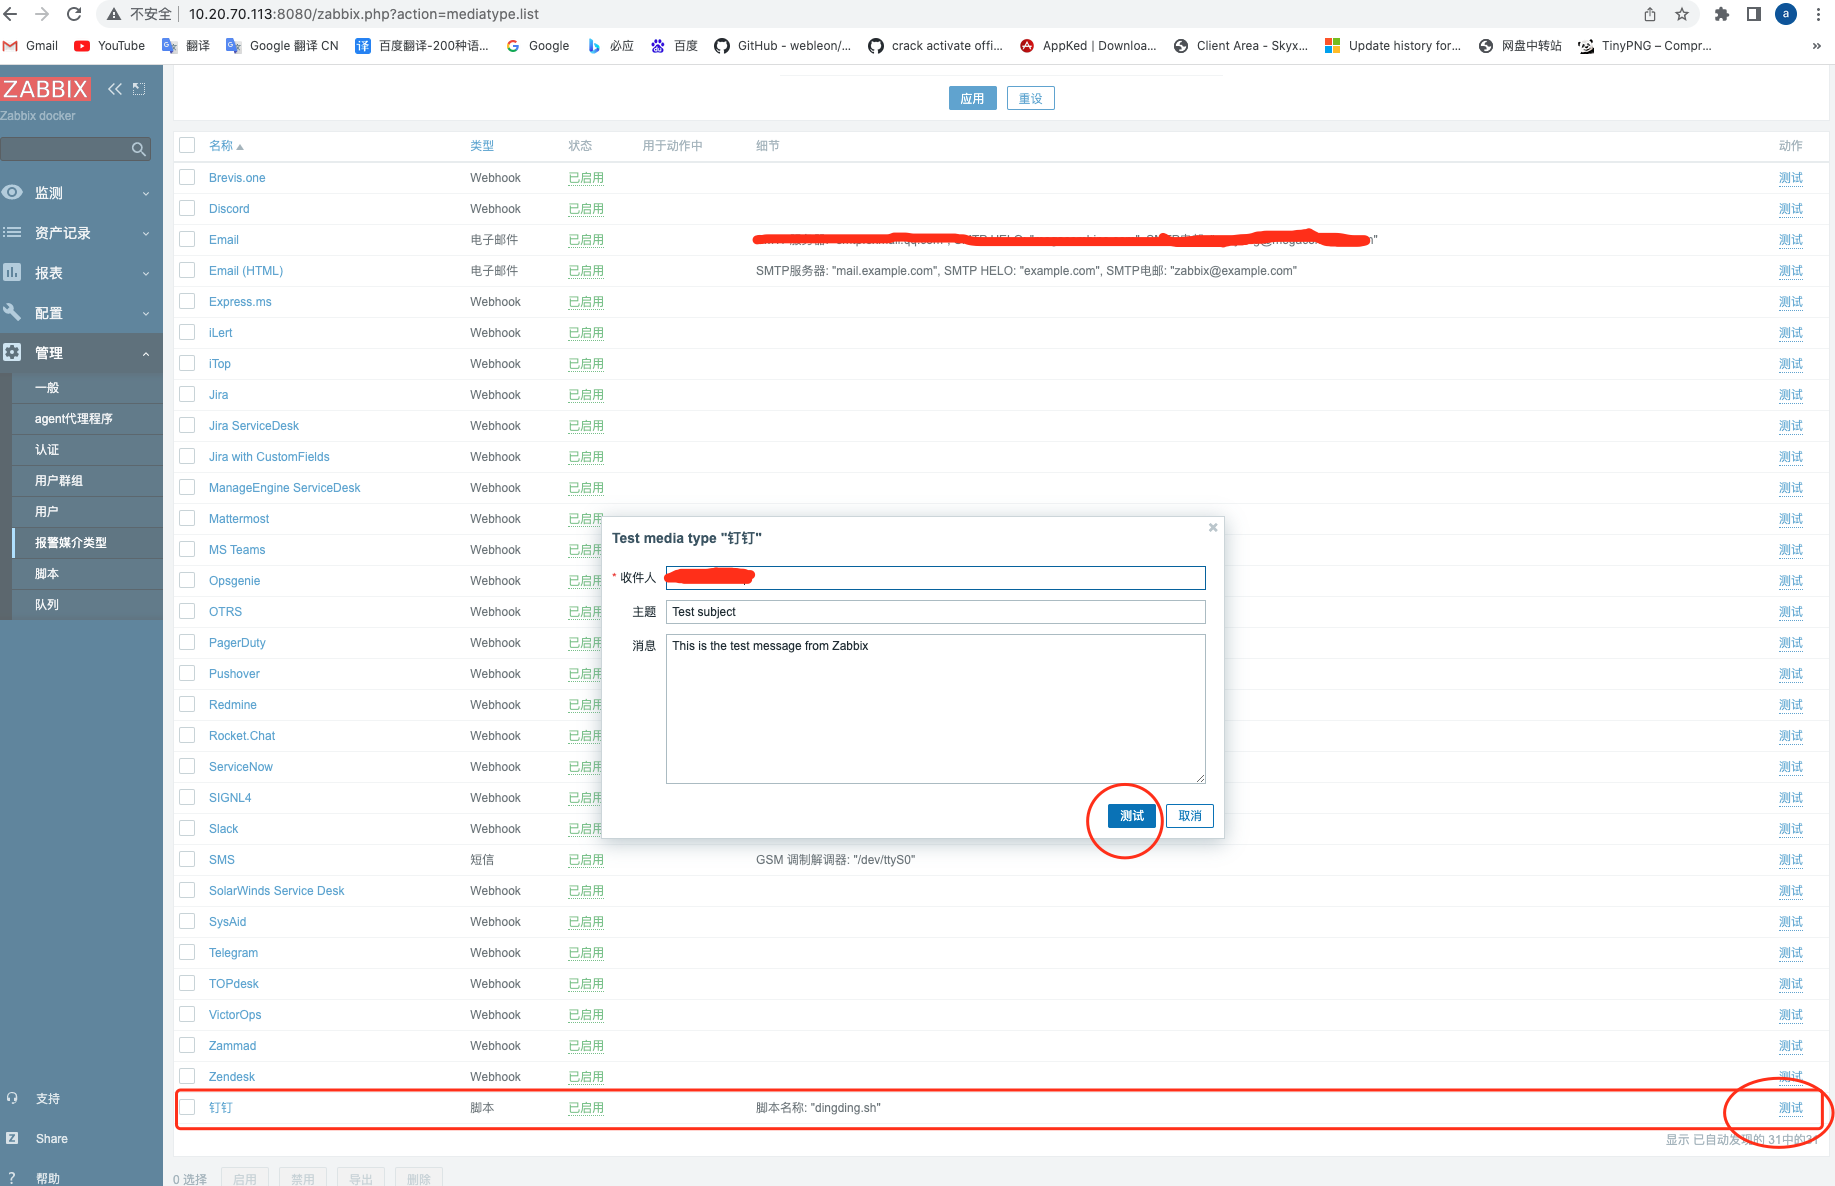This screenshot has width=1835, height=1186.
Task: Click the headset icon for 支持
Action: tap(12, 1098)
